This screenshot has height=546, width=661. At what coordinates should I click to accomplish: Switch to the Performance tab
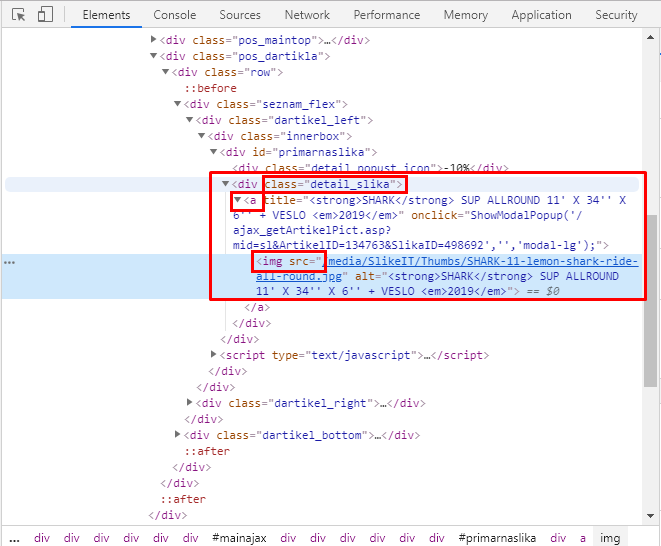[x=386, y=15]
